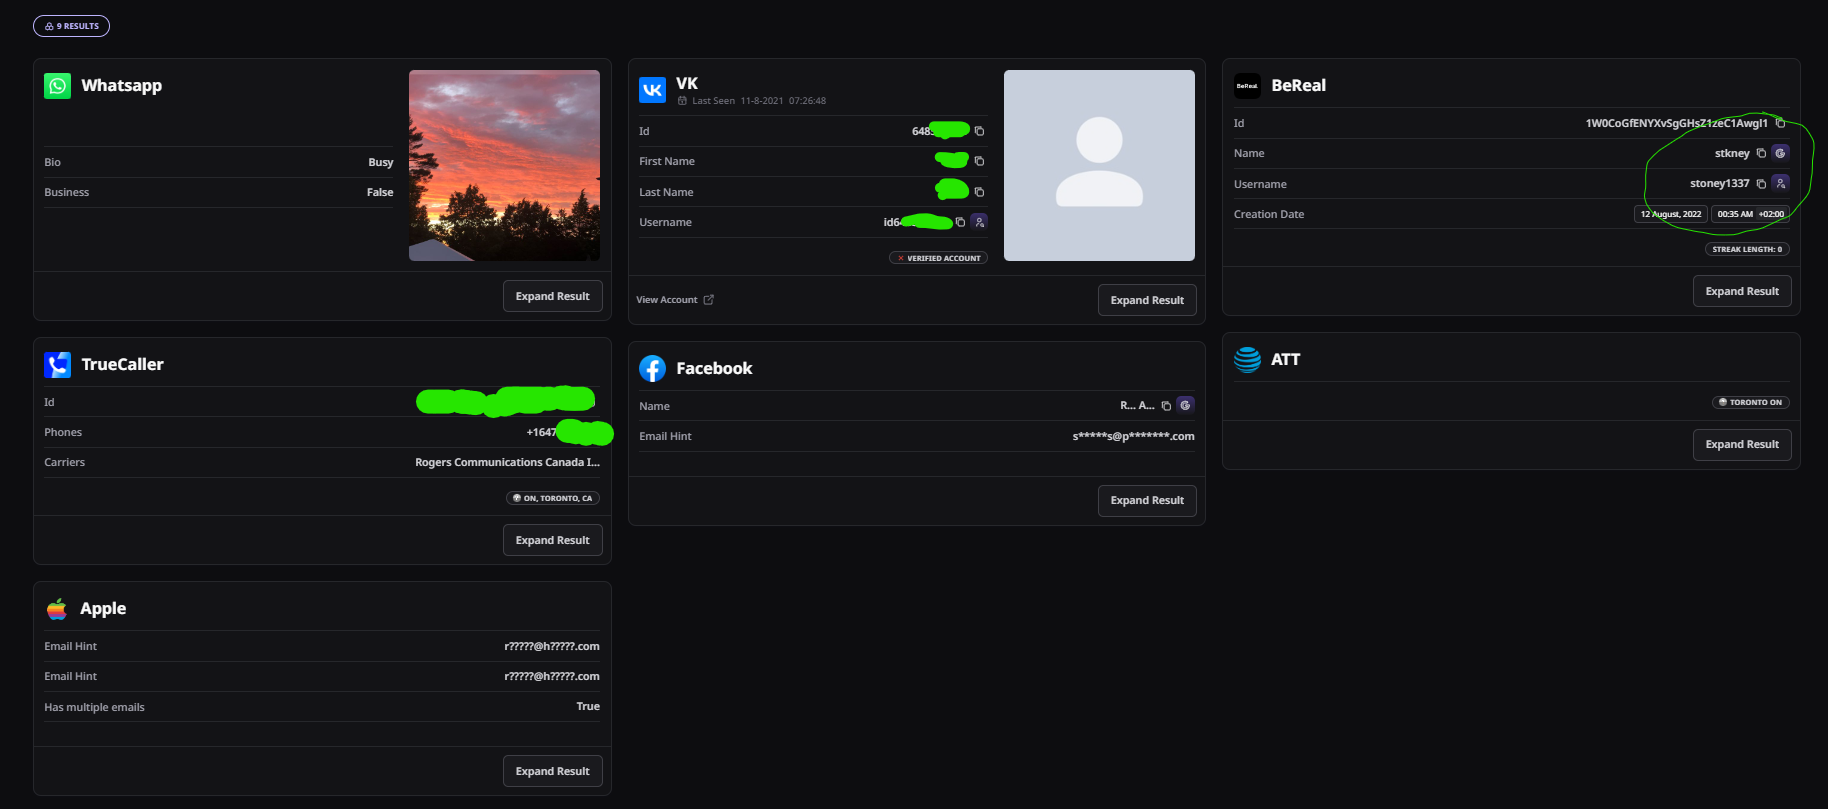
Task: Click the VK logo icon
Action: click(x=652, y=90)
